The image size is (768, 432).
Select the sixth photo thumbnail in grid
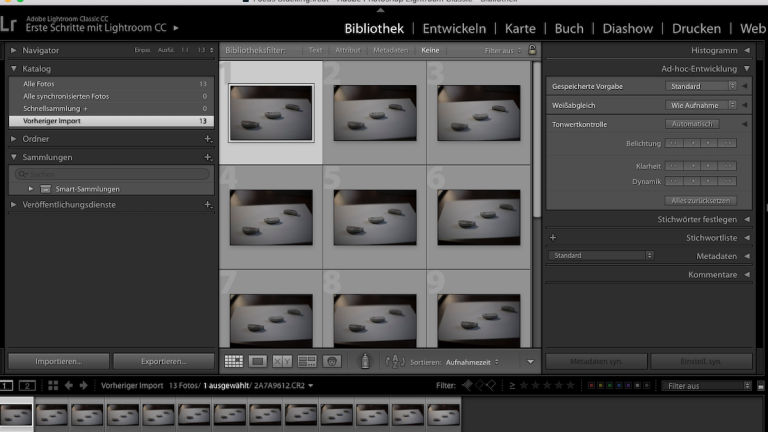click(478, 217)
